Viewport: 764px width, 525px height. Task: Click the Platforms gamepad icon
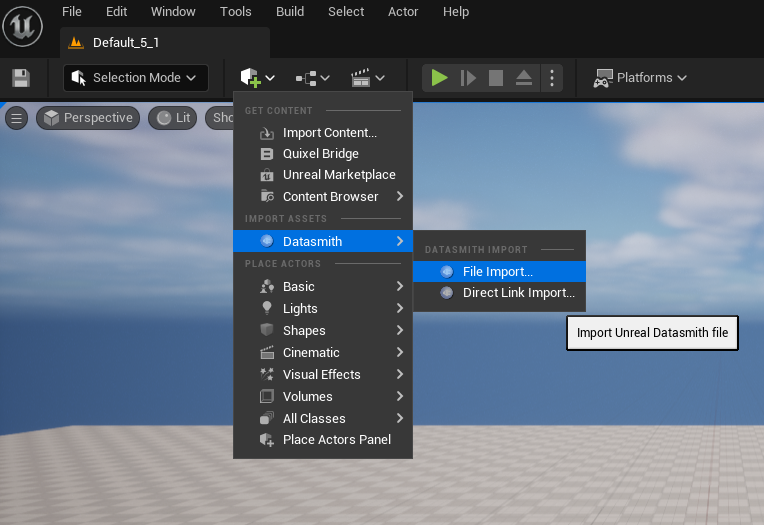(x=603, y=78)
